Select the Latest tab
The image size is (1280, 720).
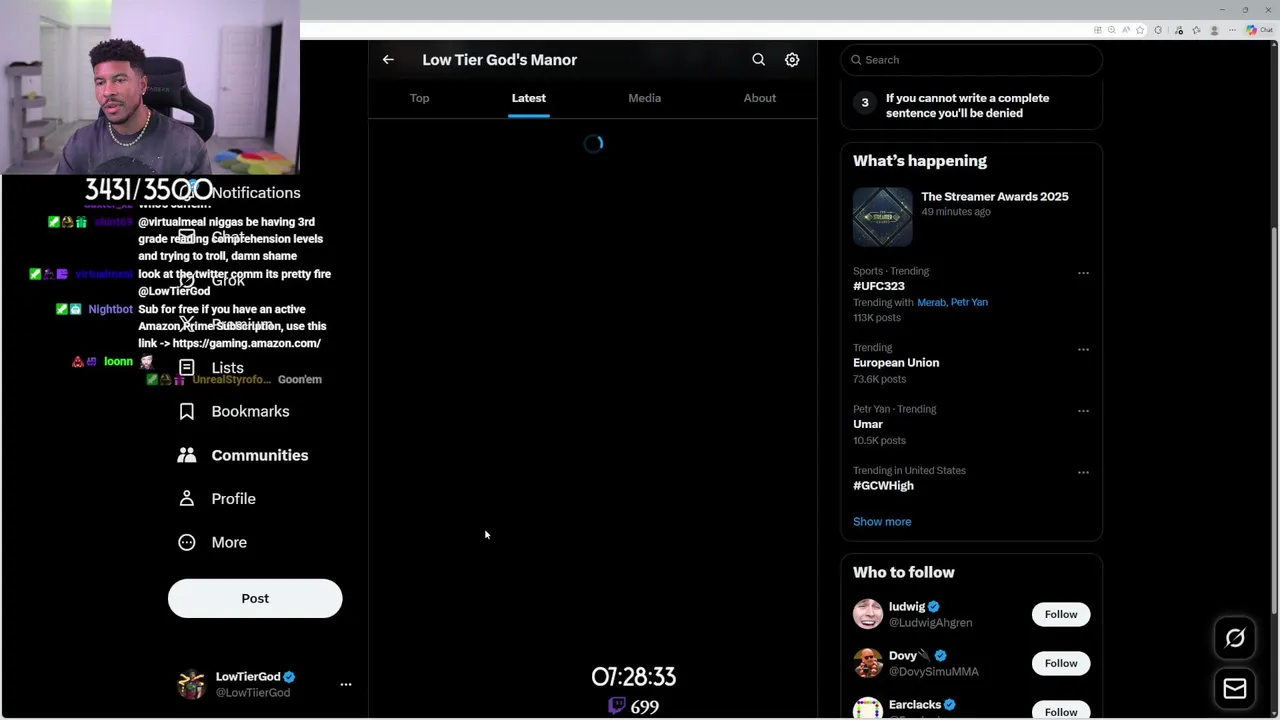pyautogui.click(x=529, y=98)
